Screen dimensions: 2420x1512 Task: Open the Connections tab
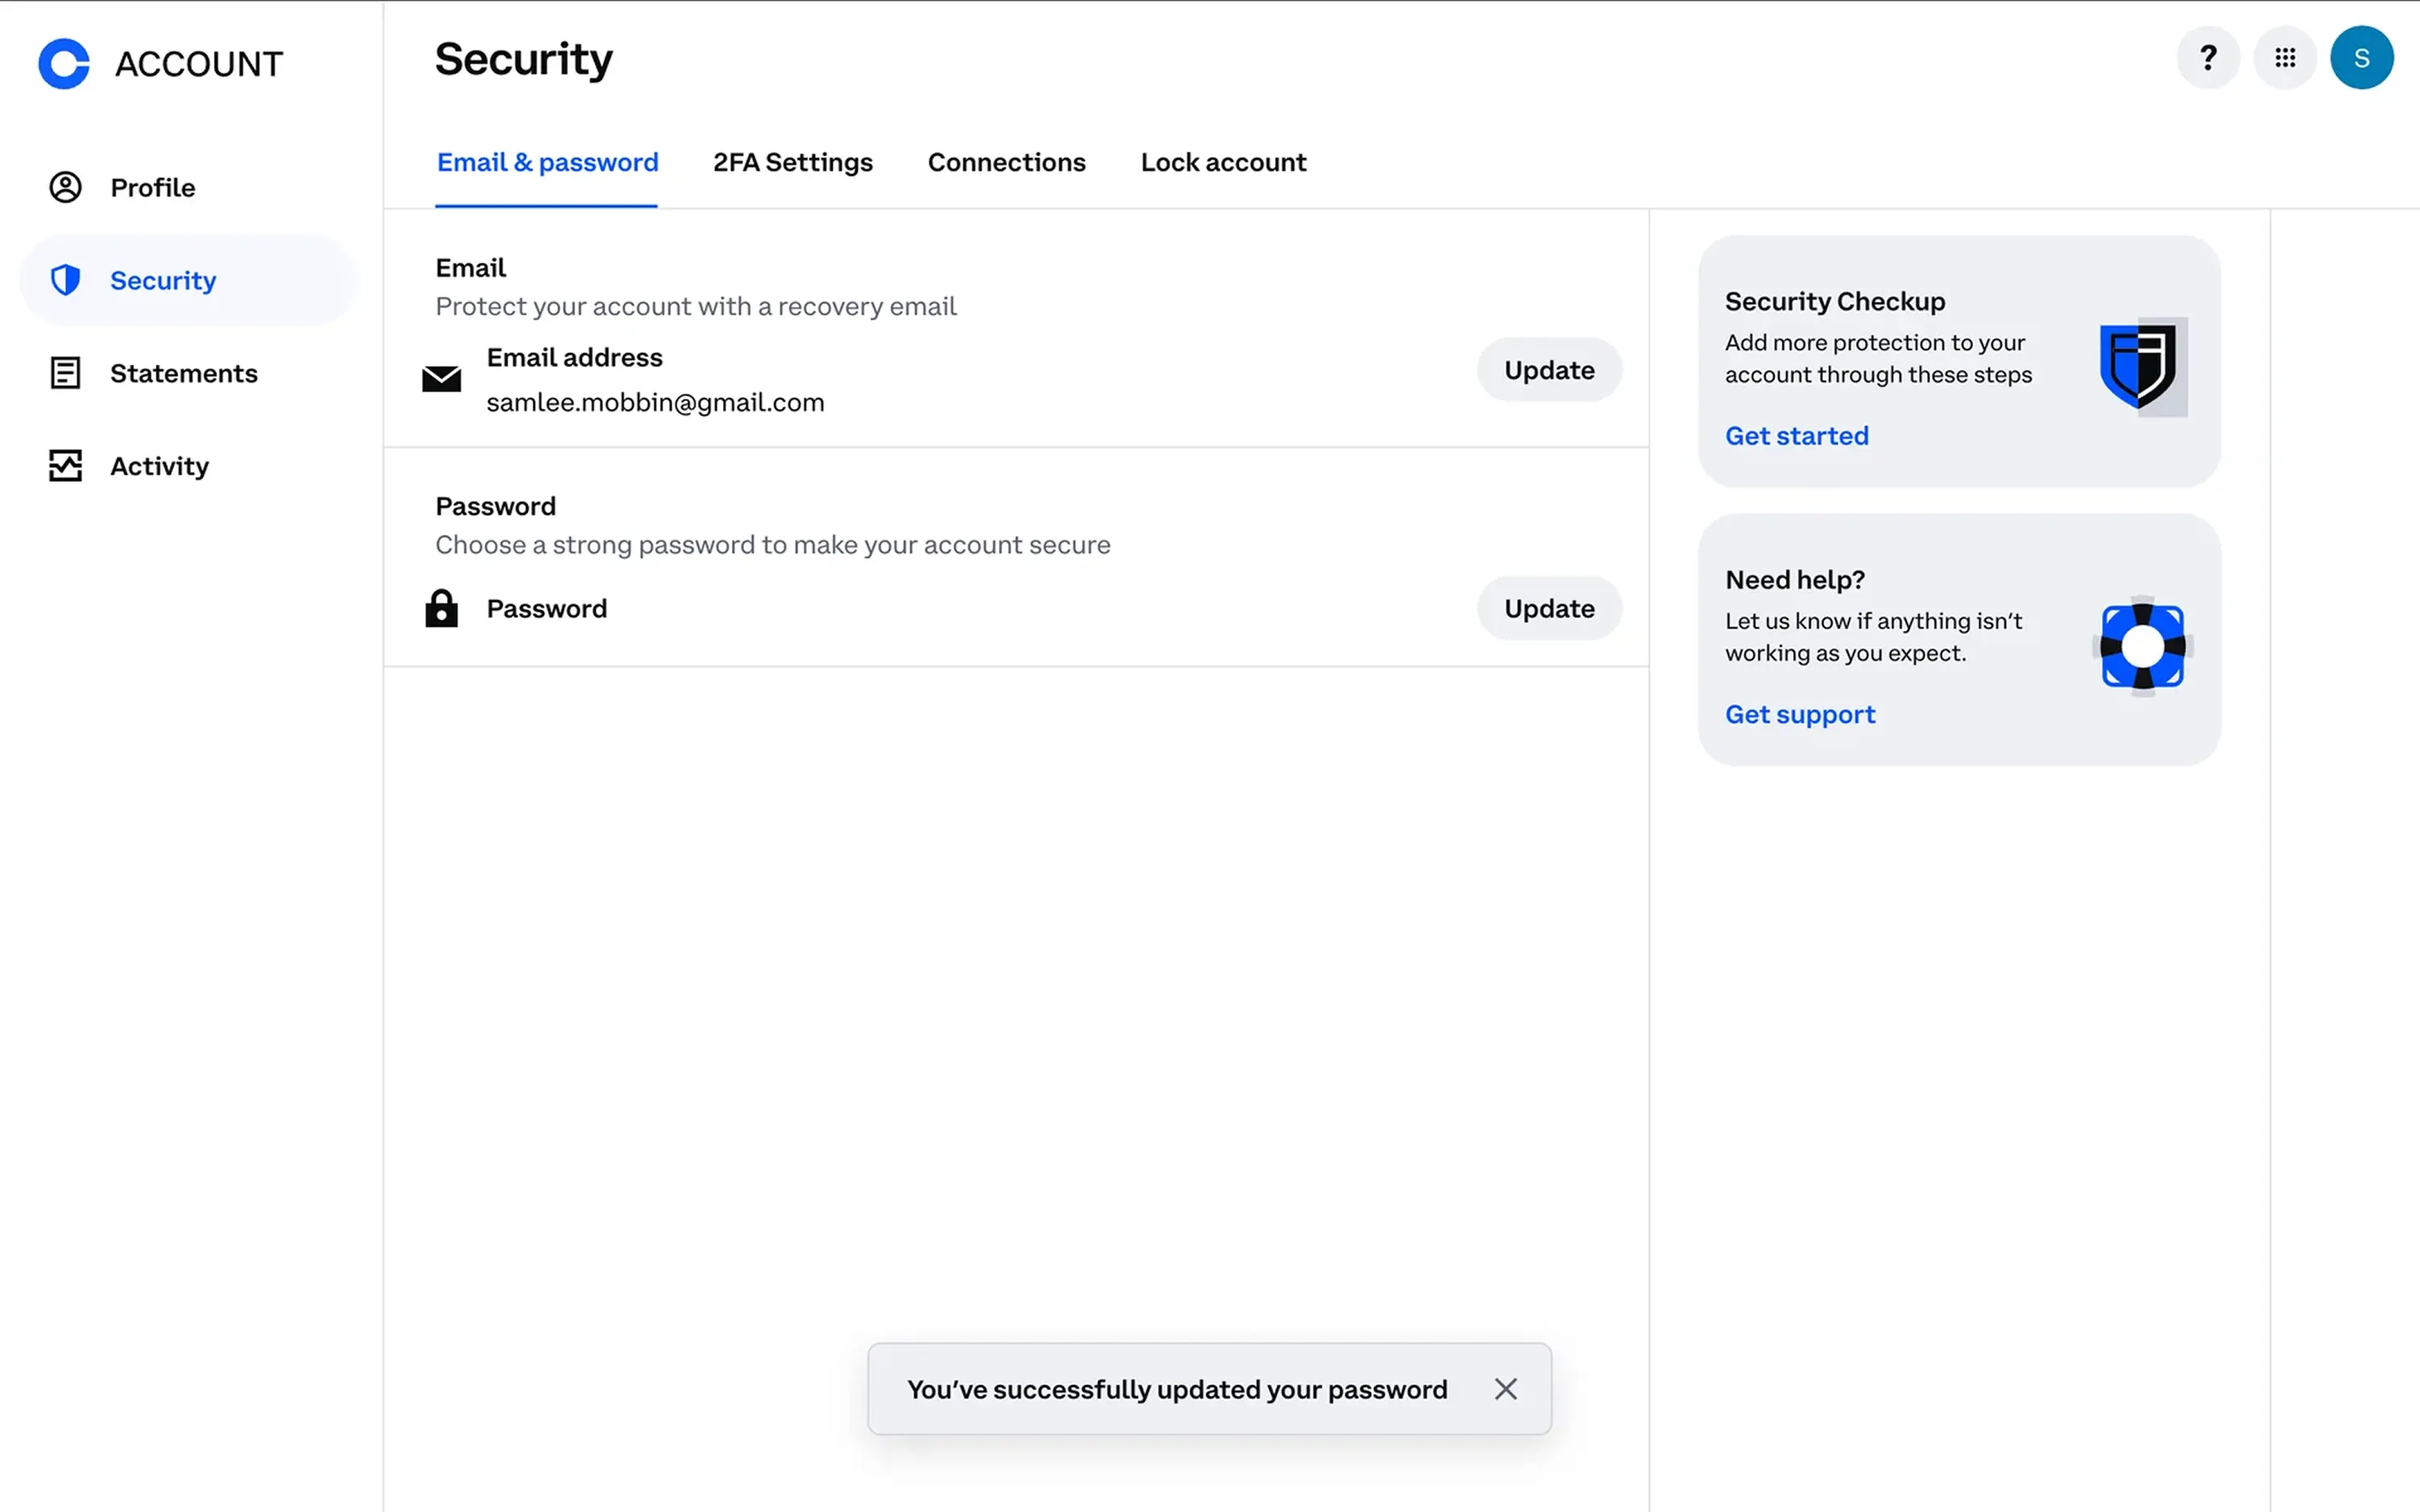(1007, 162)
